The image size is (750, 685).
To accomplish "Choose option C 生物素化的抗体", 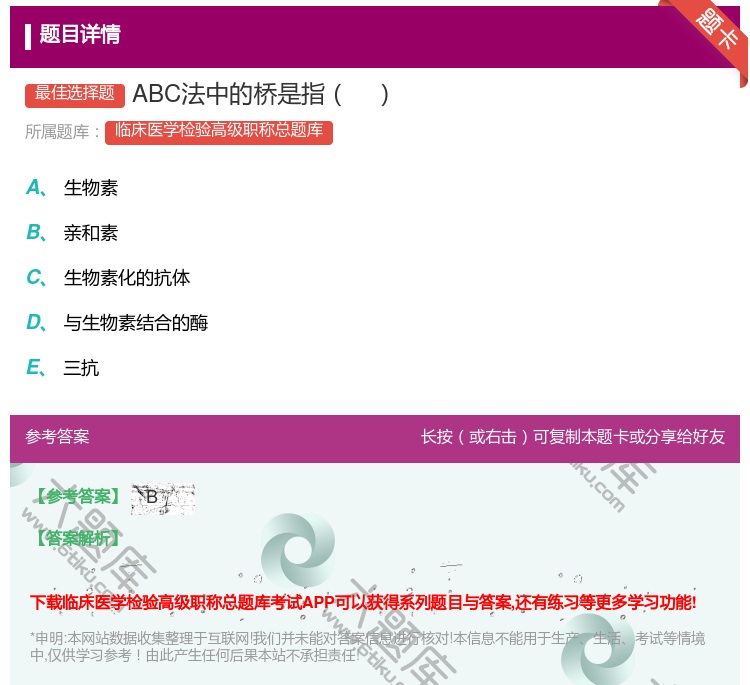I will (108, 277).
